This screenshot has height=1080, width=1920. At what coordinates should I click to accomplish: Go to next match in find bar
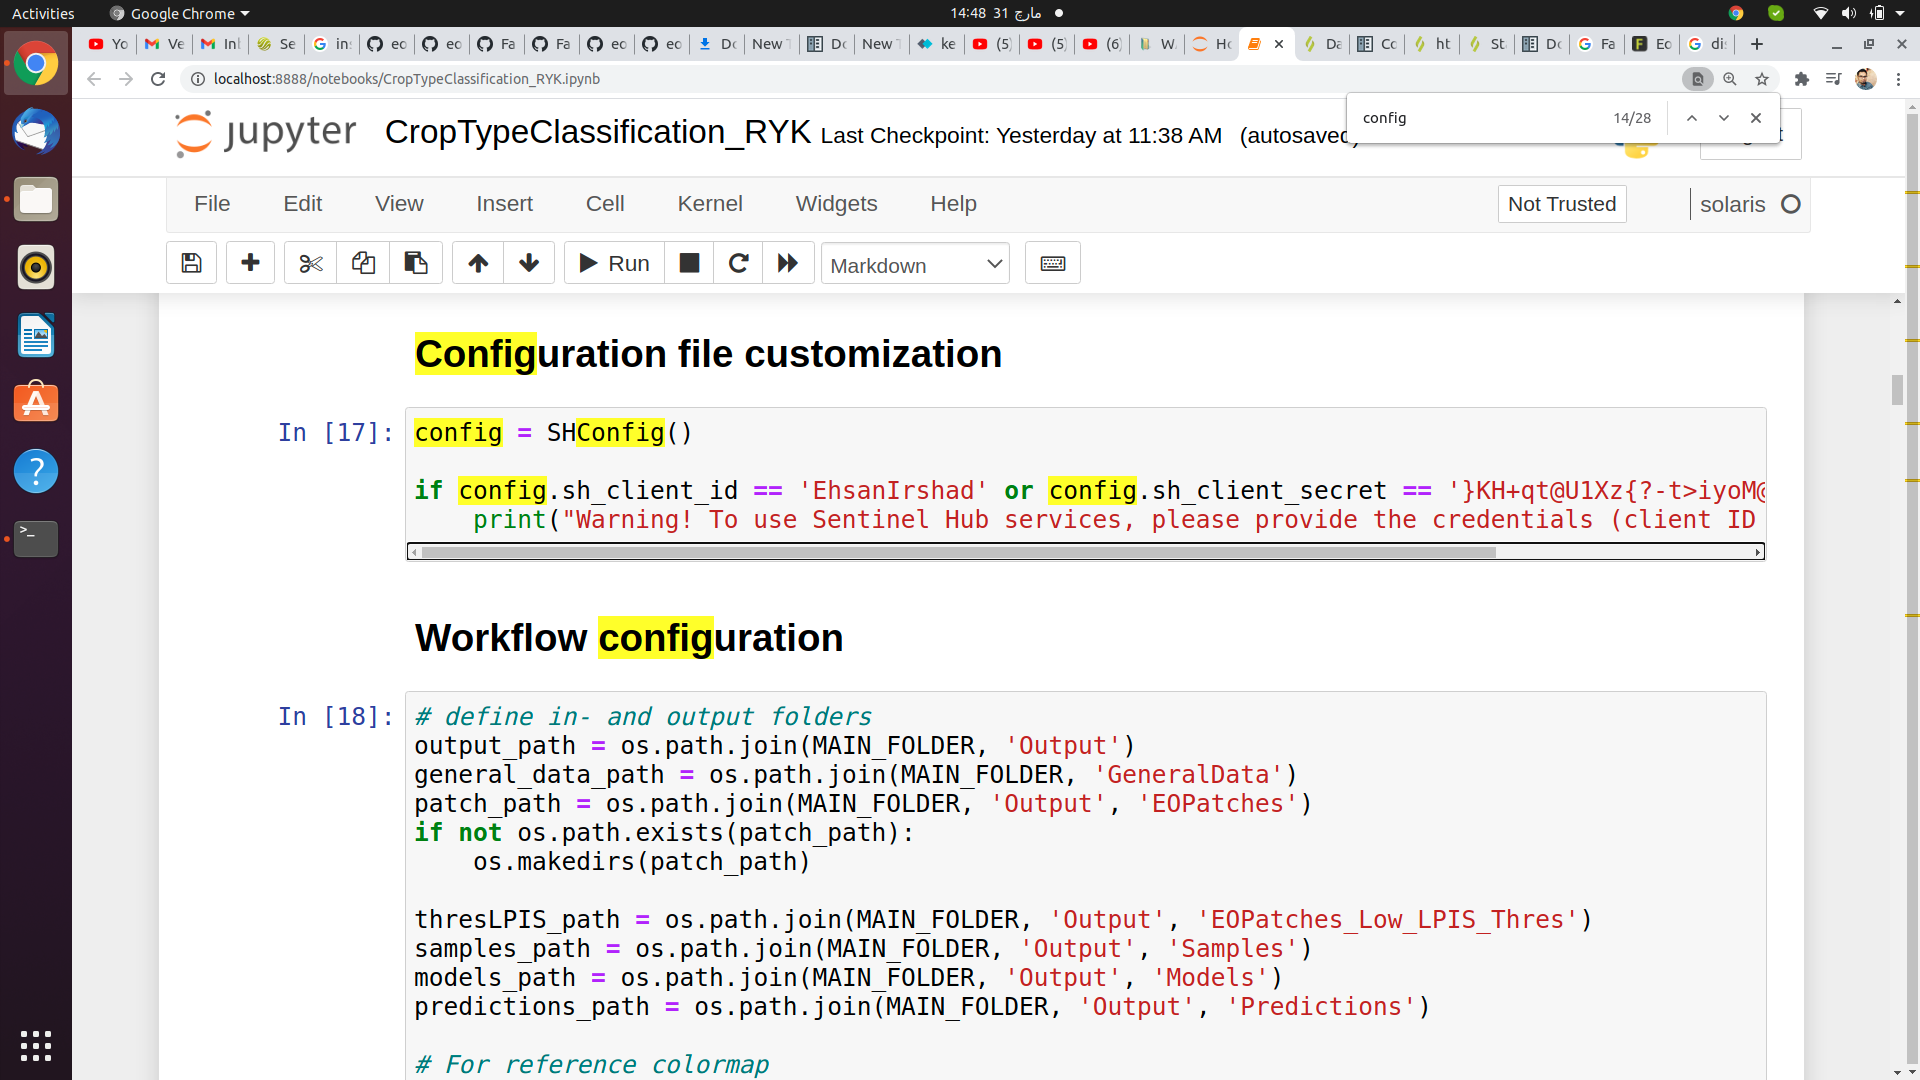click(x=1723, y=118)
